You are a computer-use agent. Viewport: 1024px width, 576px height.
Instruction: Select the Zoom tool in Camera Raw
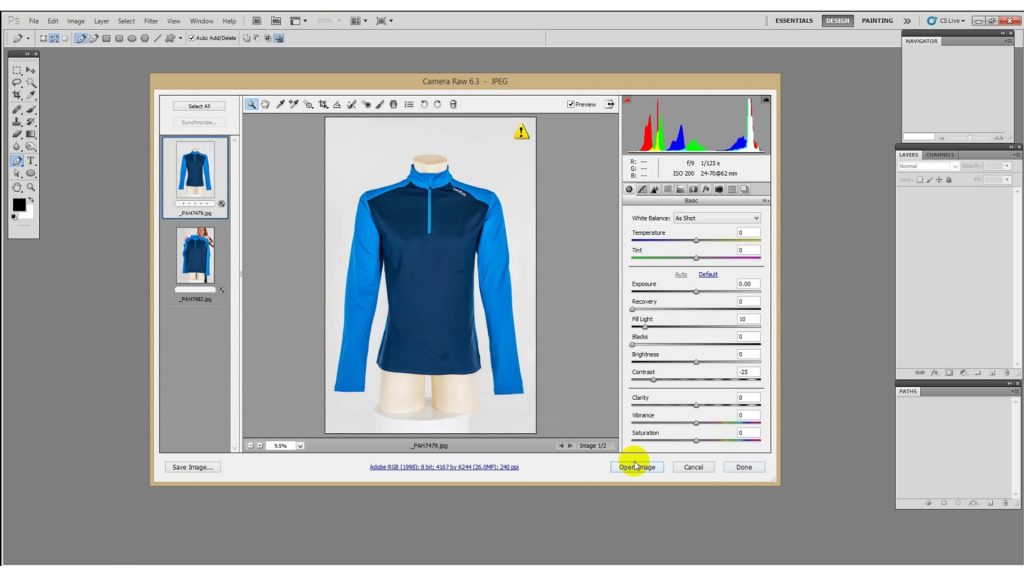pyautogui.click(x=252, y=104)
